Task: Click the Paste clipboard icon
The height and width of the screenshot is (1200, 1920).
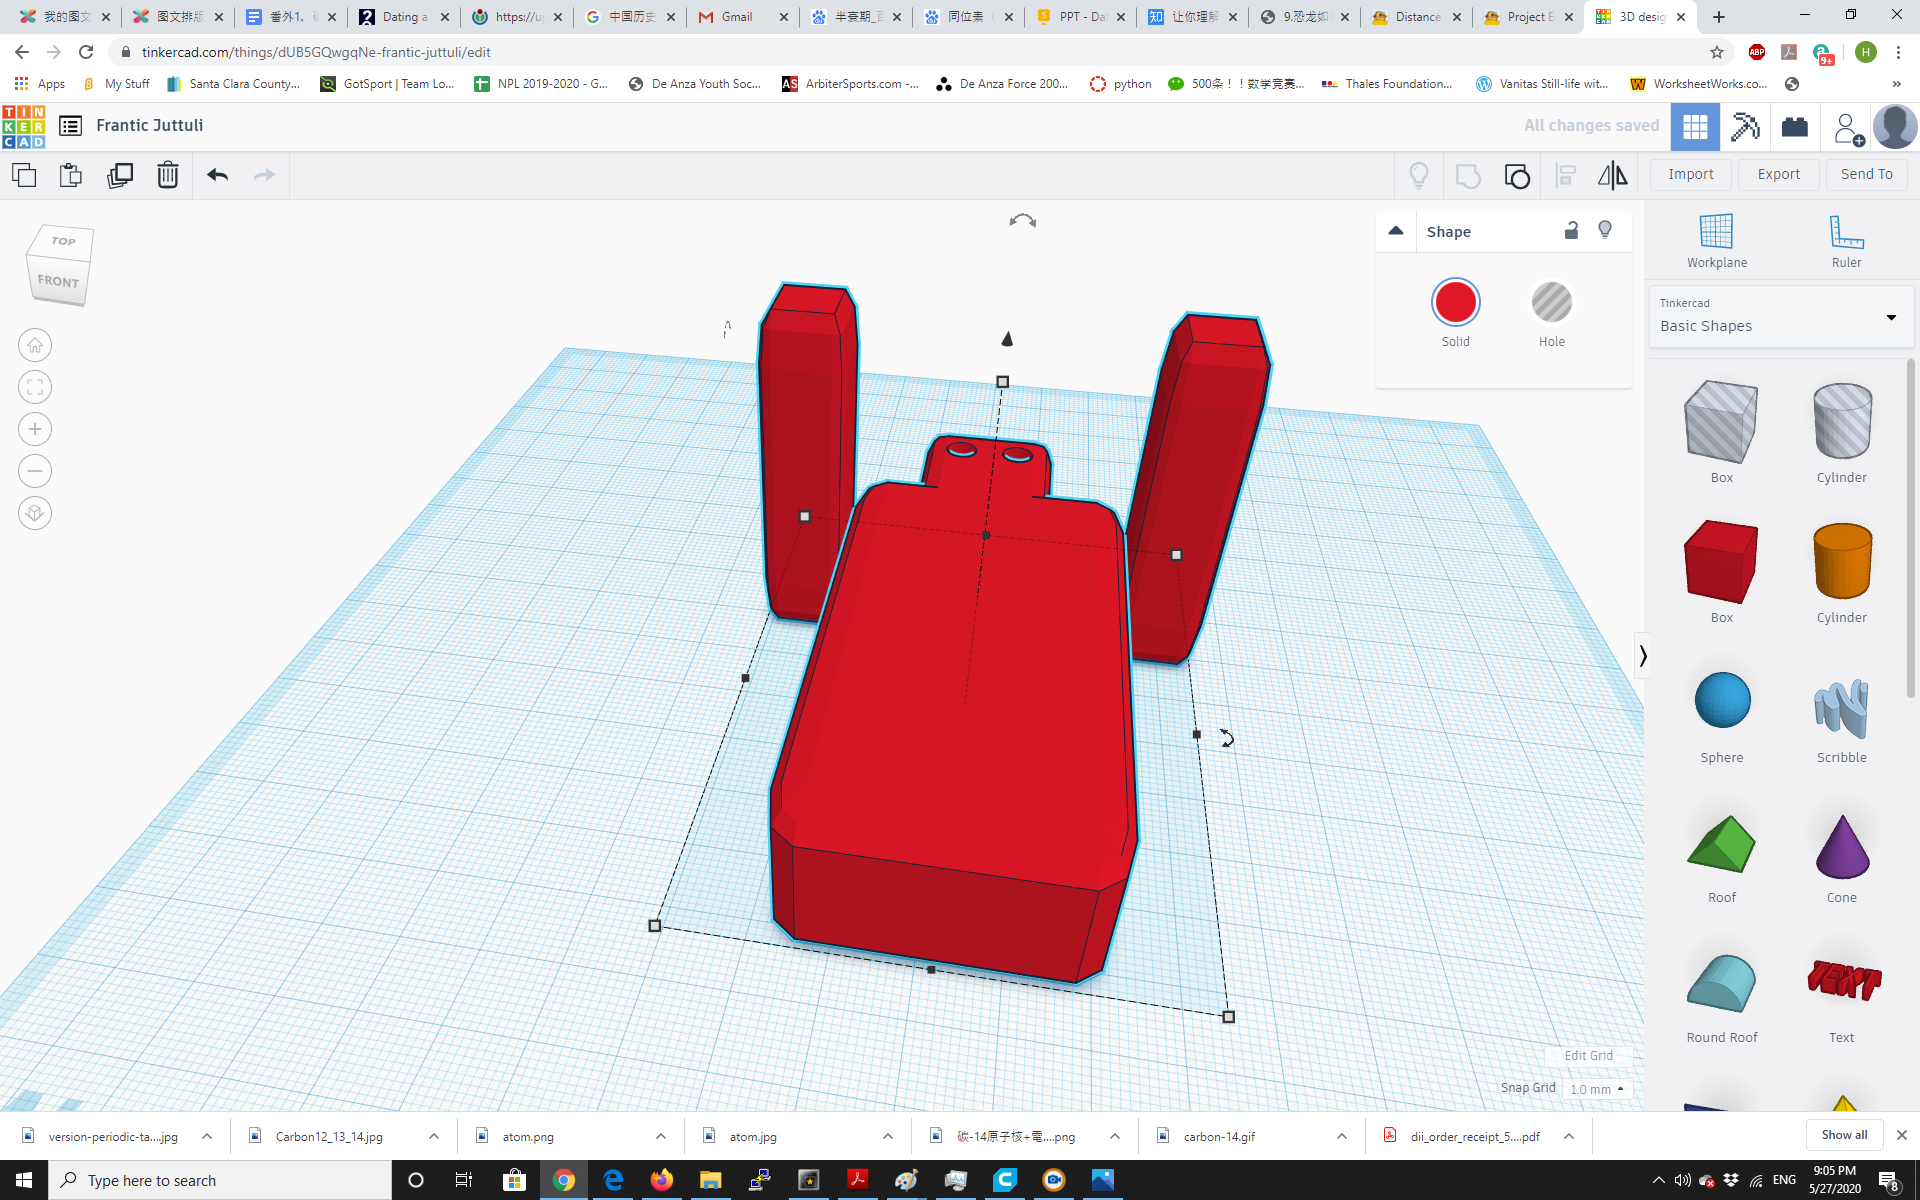Action: 71,175
